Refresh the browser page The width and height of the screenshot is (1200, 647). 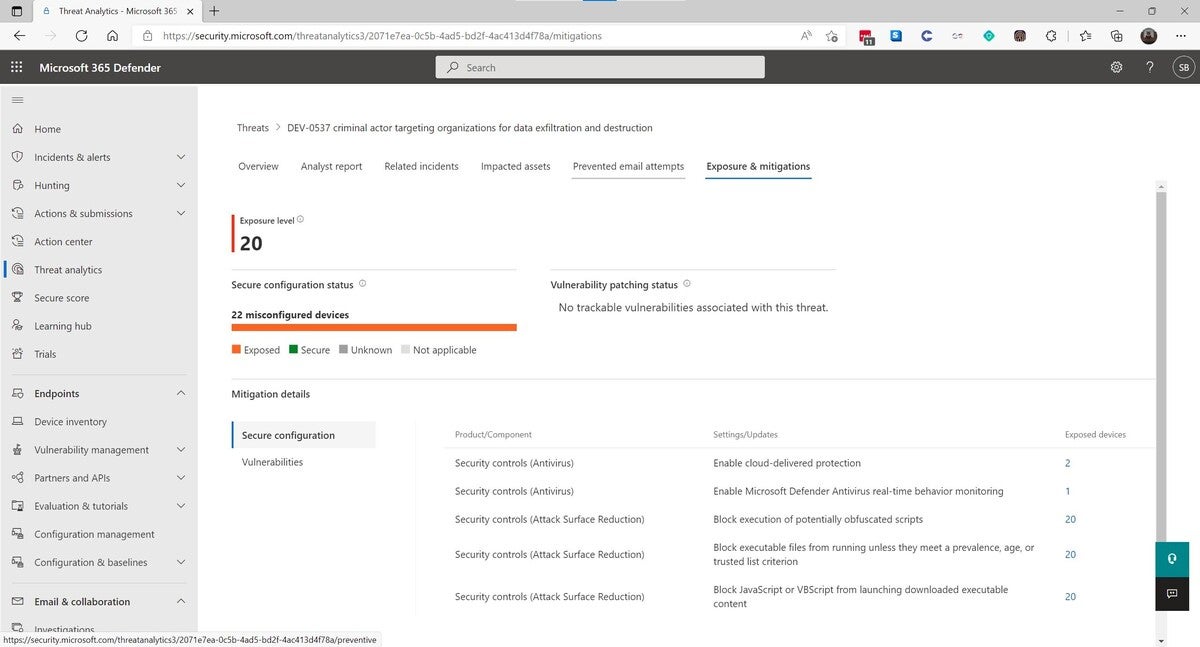(81, 35)
